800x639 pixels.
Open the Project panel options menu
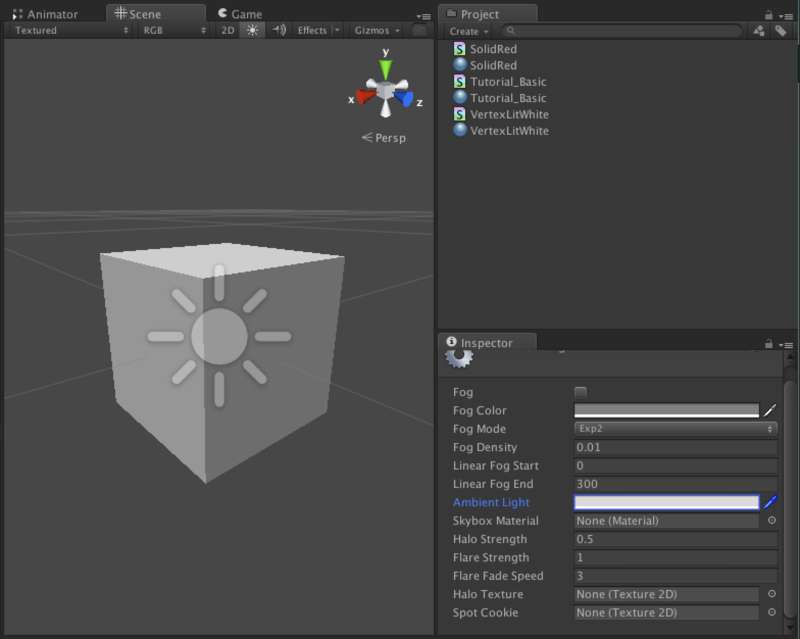pos(786,16)
